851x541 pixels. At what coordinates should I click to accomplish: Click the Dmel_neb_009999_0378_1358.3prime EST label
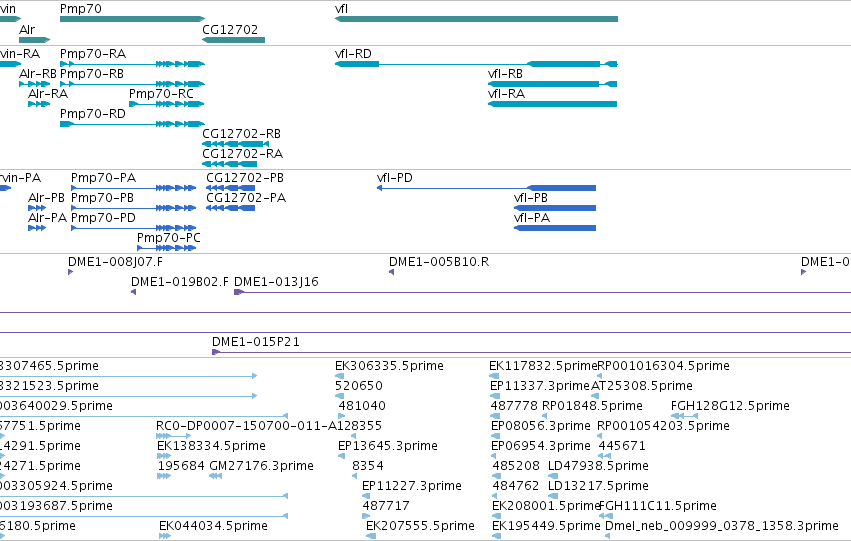722,527
